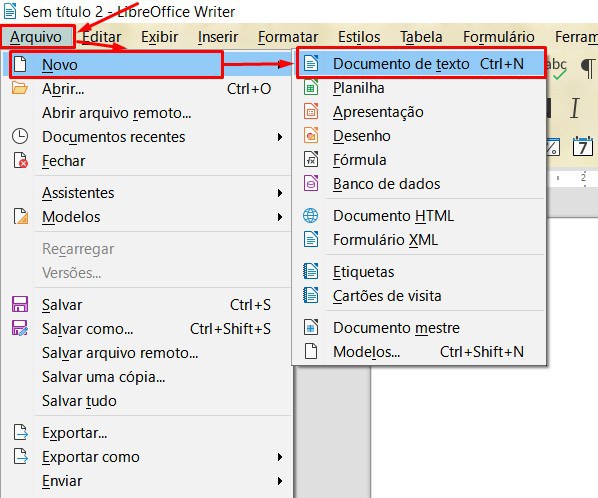The height and width of the screenshot is (498, 598).
Task: Click the Documento HTML globe icon
Action: click(310, 215)
